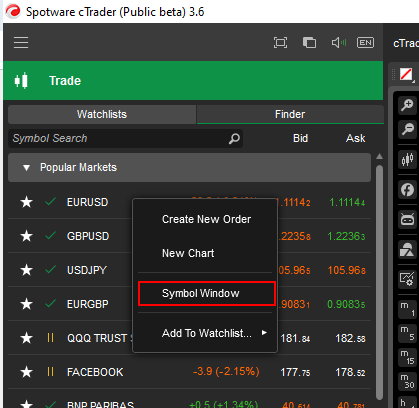Click the Bid column header
419x408 pixels.
(x=300, y=138)
